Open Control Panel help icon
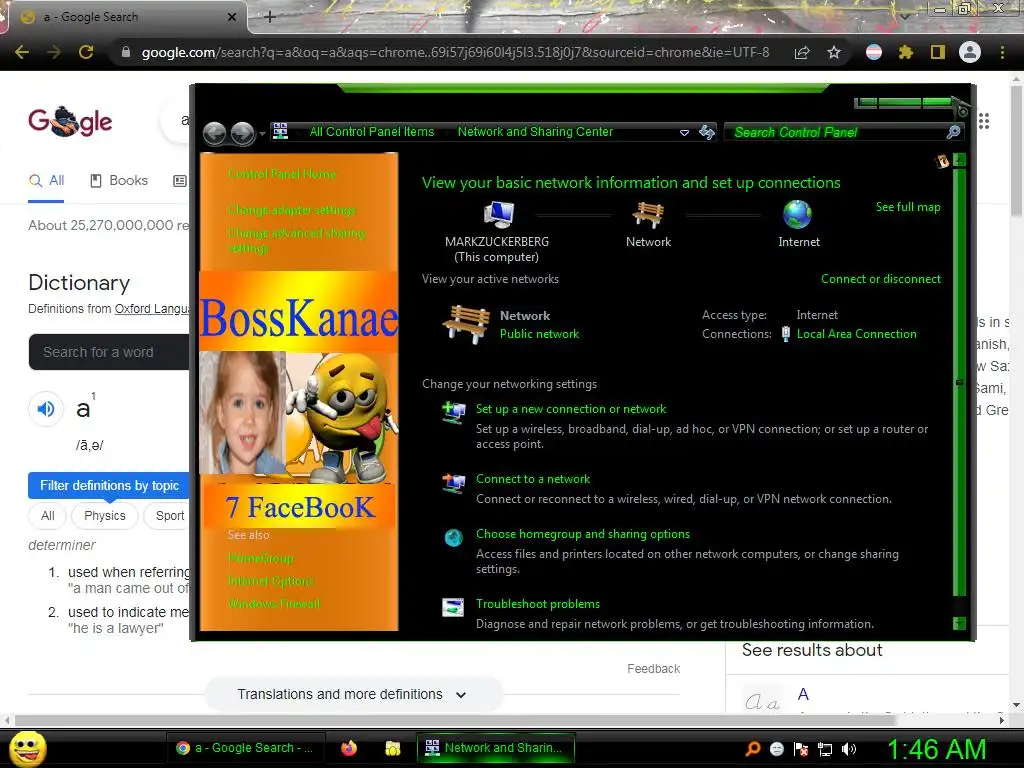The height and width of the screenshot is (768, 1024). coord(942,161)
